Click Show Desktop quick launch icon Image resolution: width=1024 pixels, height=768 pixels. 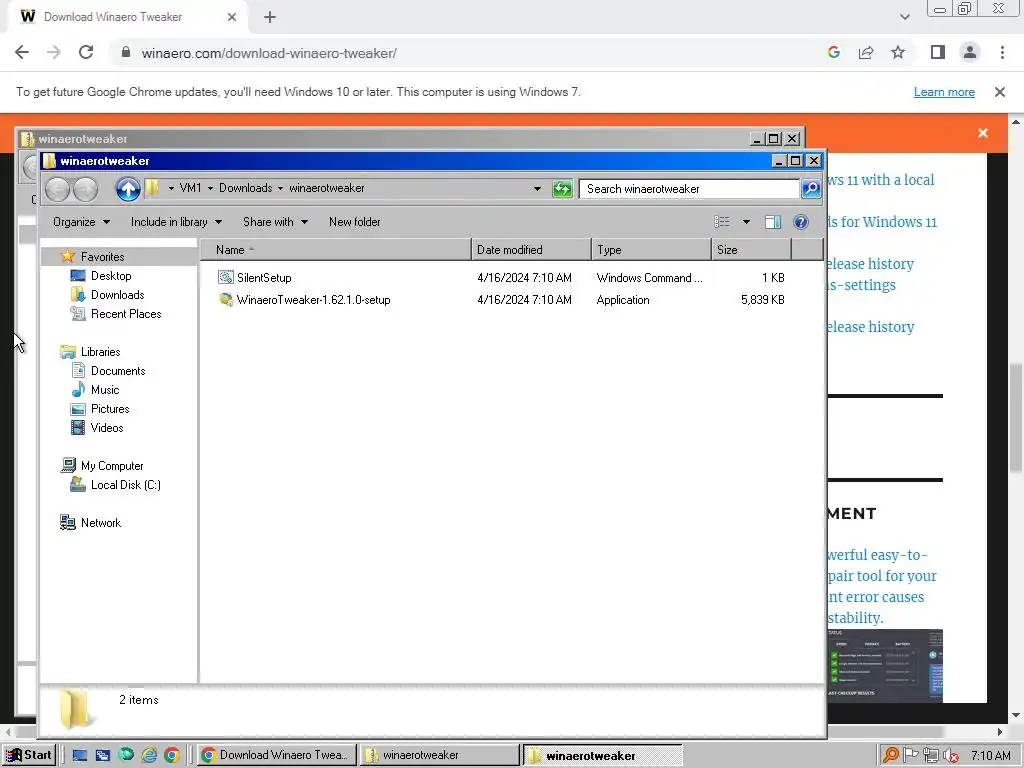(x=80, y=755)
